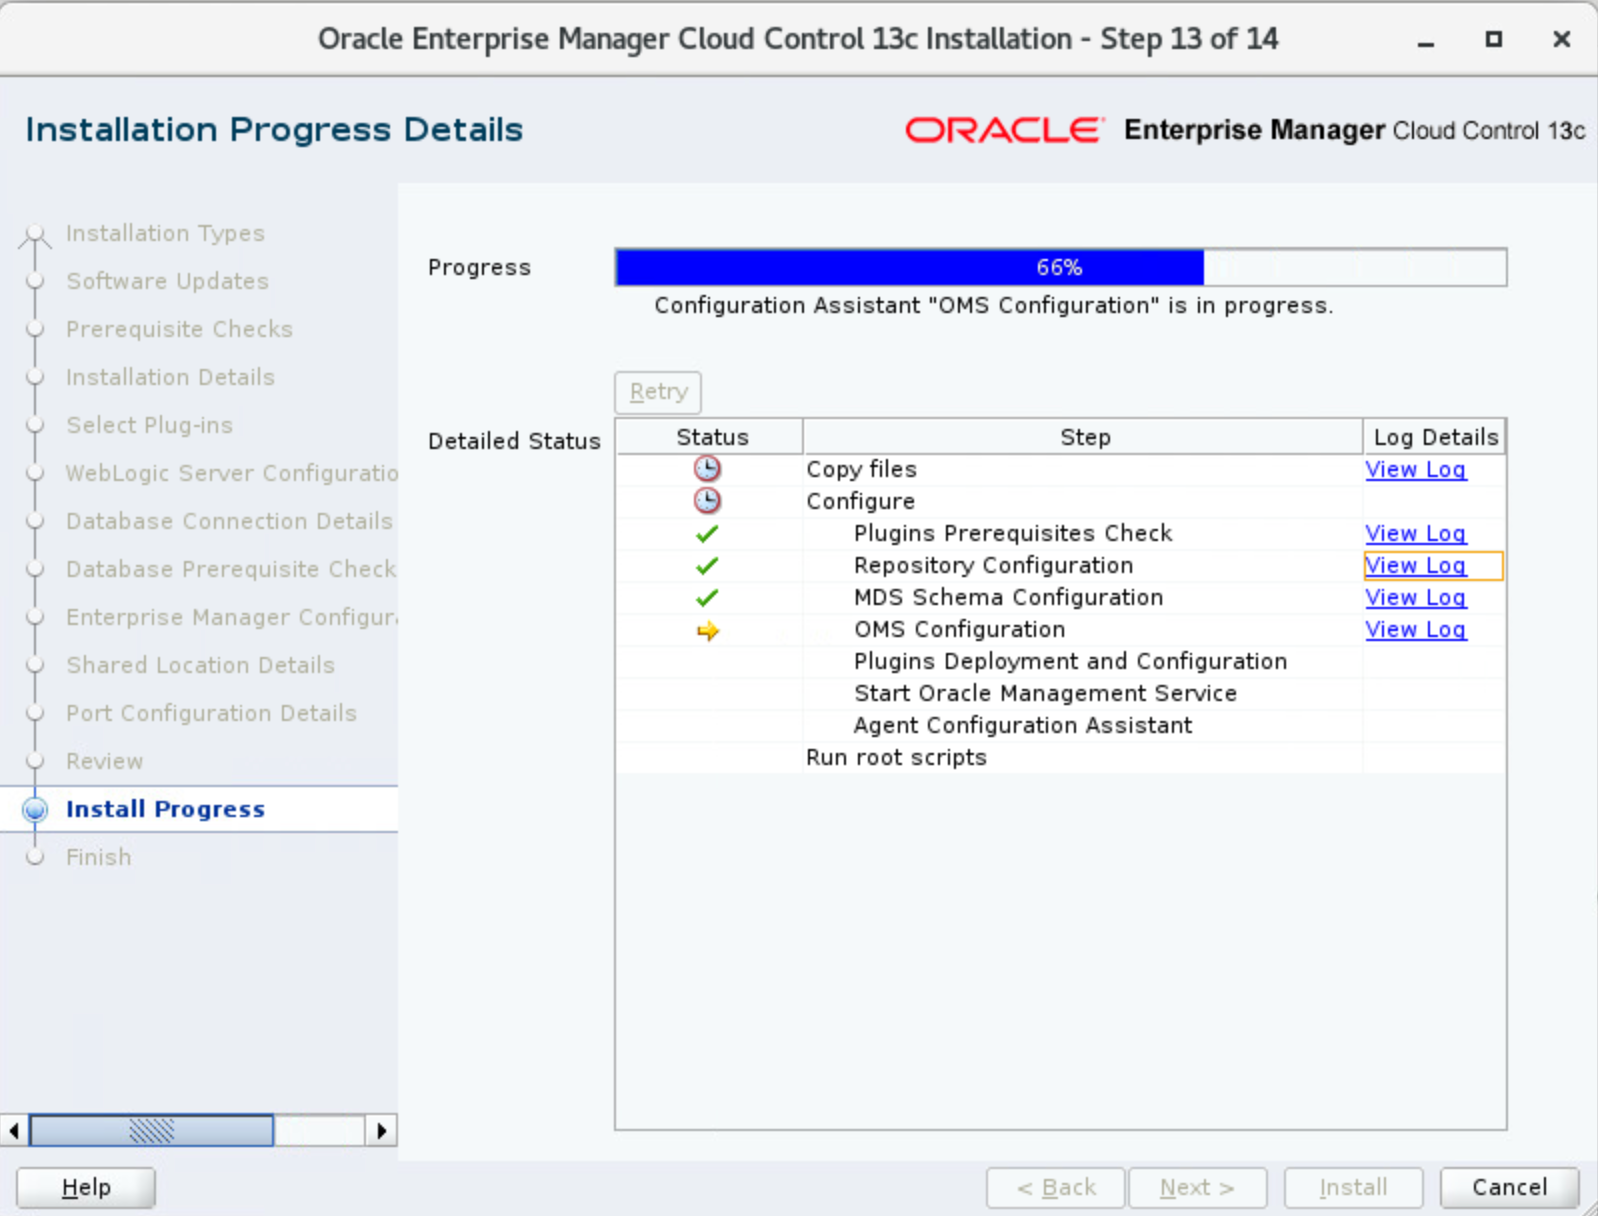The image size is (1598, 1216).
Task: Click the Retry button
Action: tap(658, 392)
